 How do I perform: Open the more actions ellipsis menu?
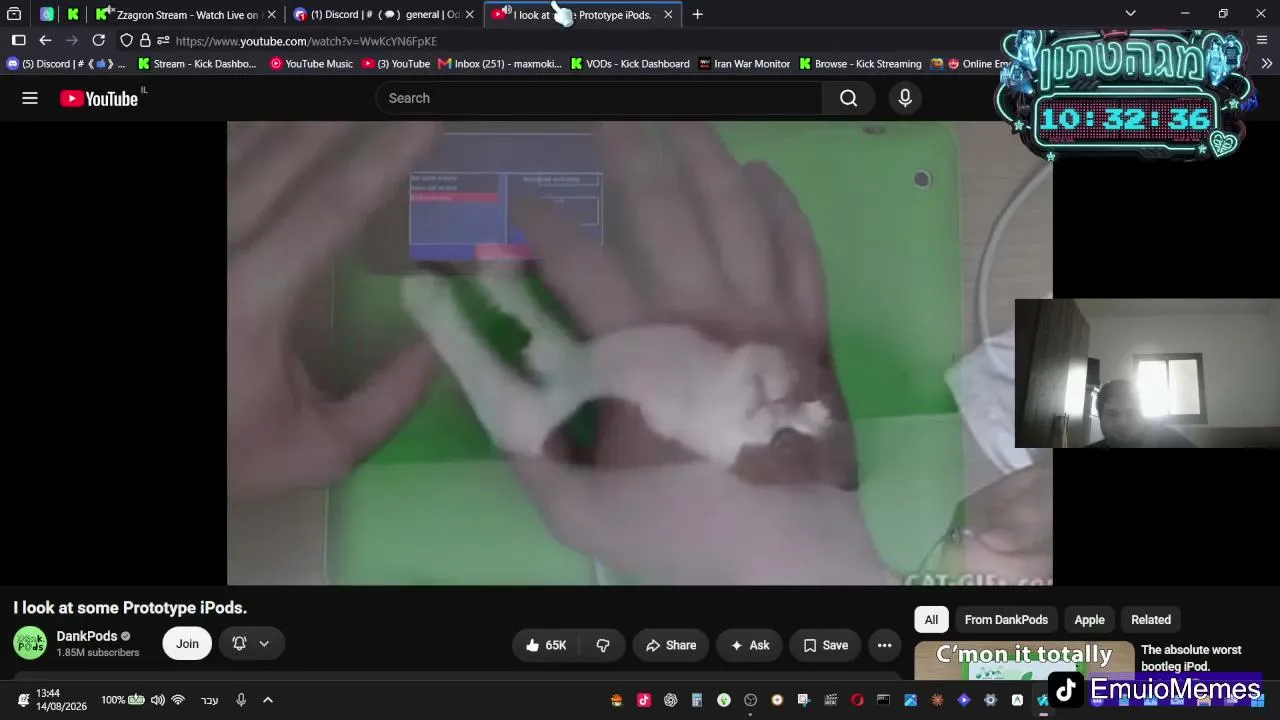(884, 645)
